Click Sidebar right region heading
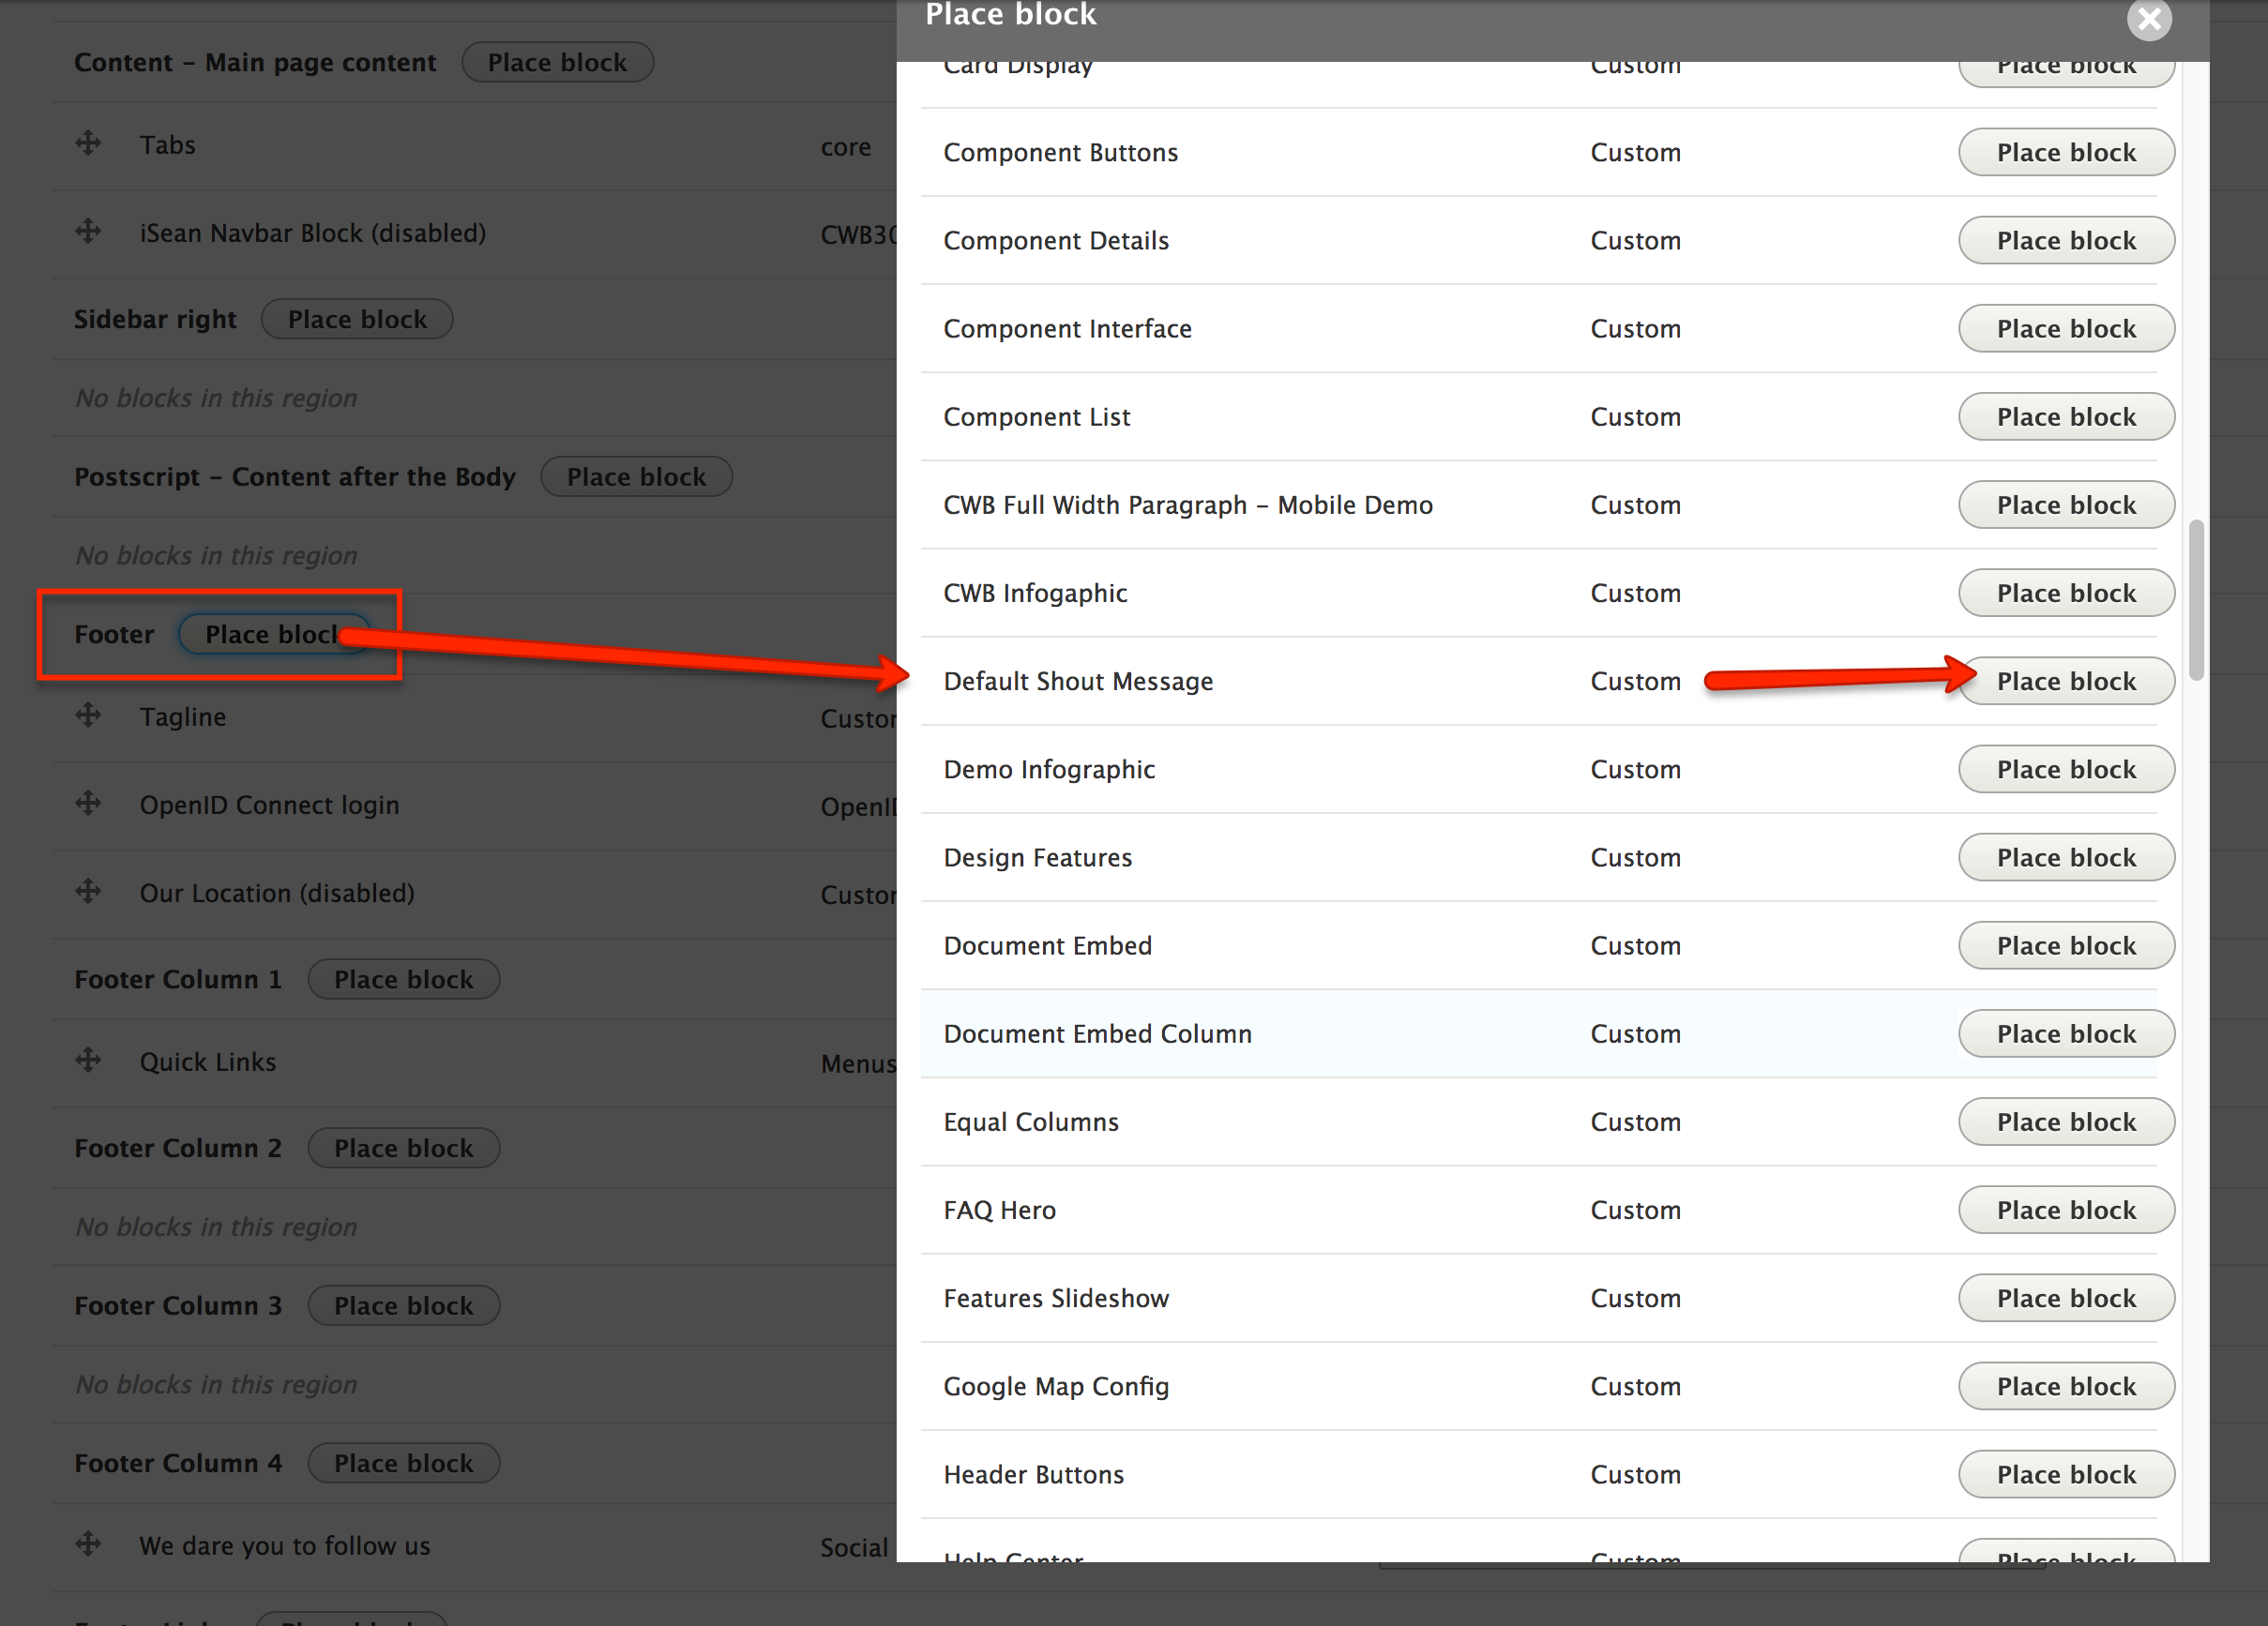Screen dimensions: 2268x1626 155,319
